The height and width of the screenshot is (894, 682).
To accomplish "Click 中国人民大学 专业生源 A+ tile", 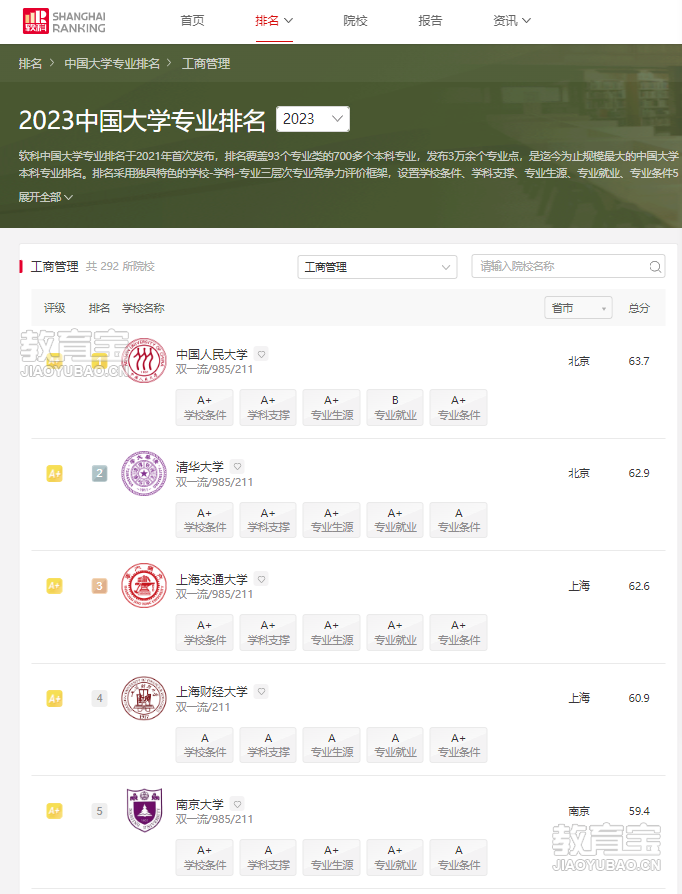I will [331, 407].
